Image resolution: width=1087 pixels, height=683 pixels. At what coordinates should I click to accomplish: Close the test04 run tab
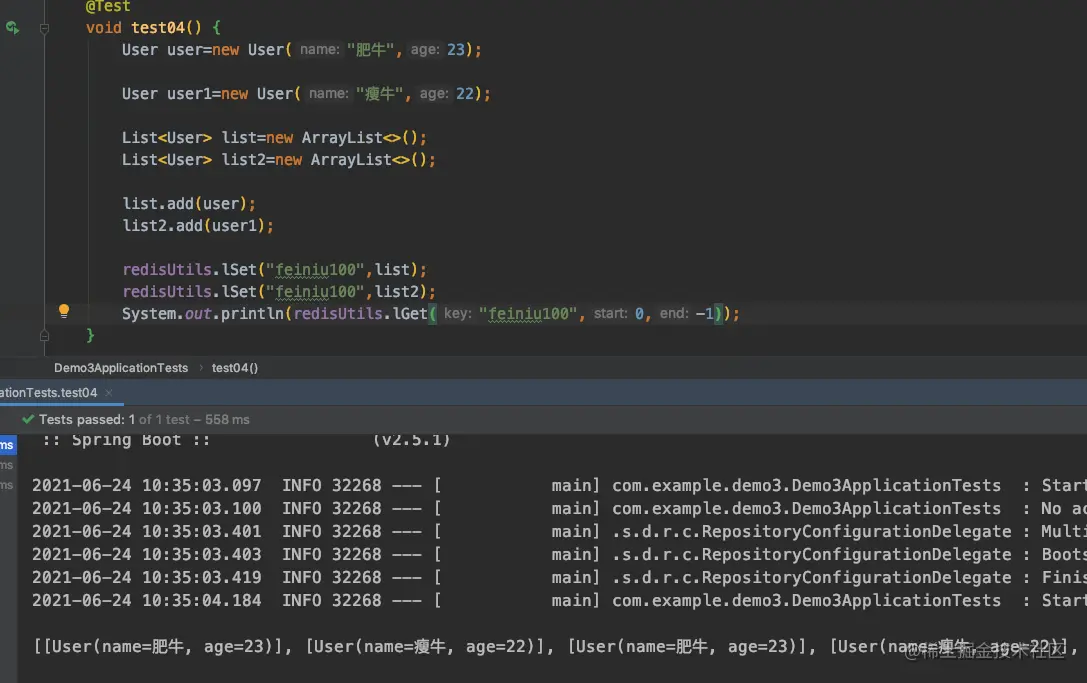click(109, 392)
